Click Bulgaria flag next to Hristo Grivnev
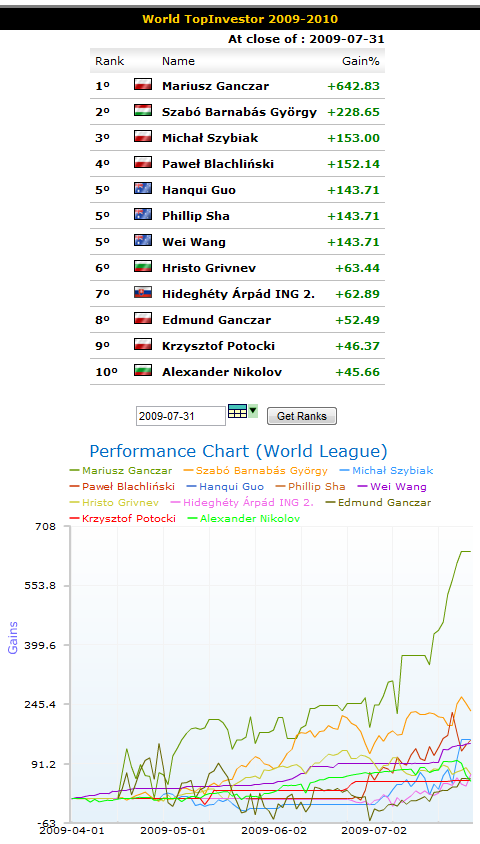 tap(143, 266)
